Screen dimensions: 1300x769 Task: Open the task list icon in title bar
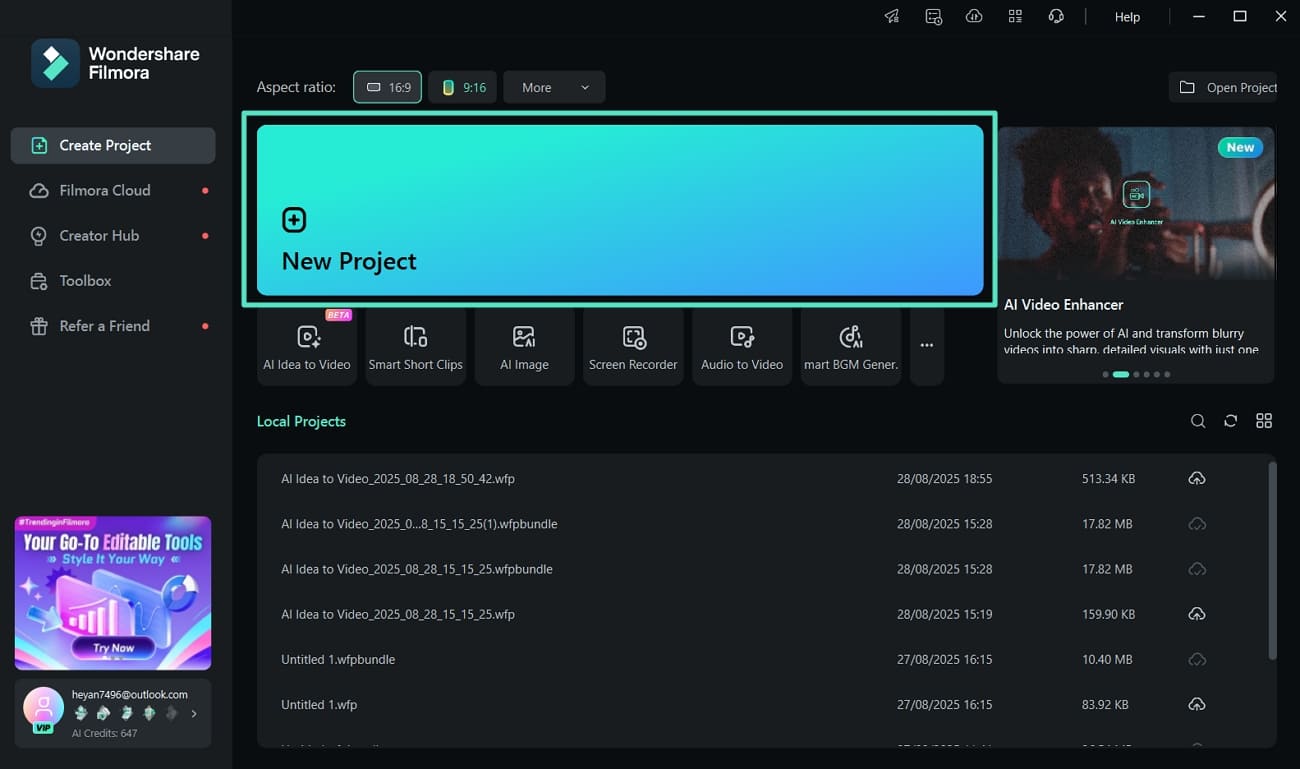point(934,17)
